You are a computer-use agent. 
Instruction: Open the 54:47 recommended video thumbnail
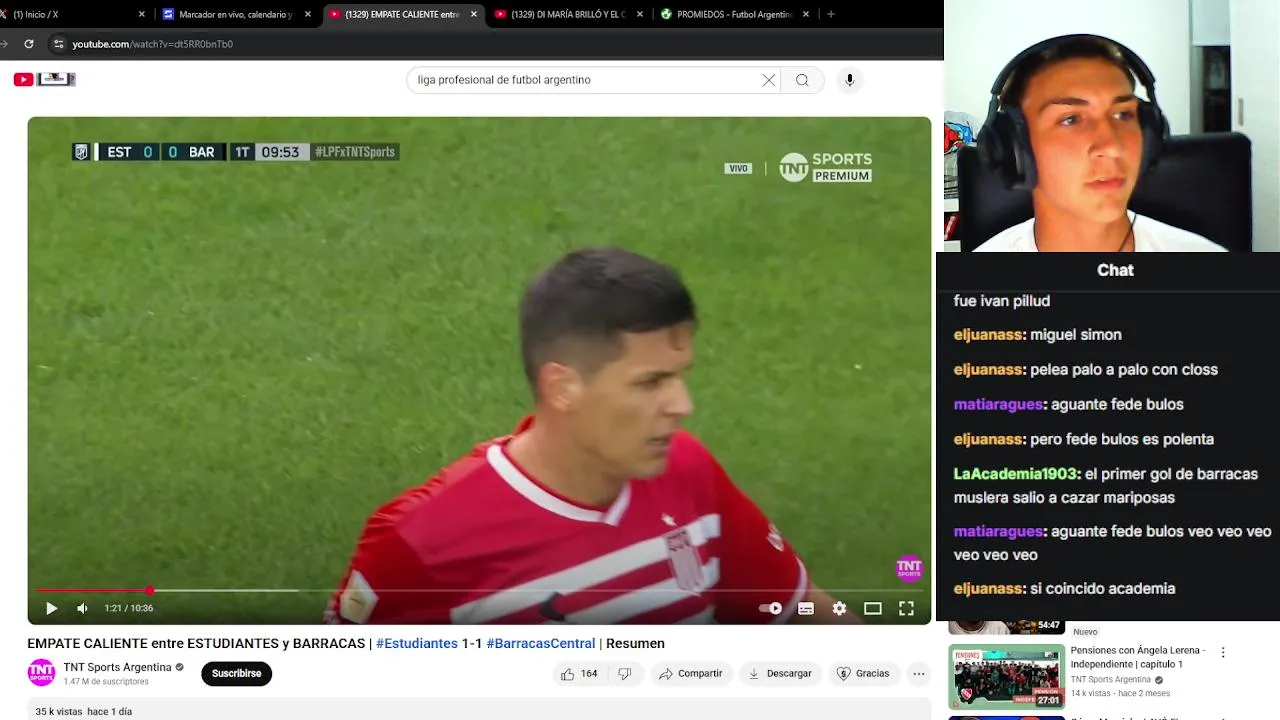point(1006,627)
